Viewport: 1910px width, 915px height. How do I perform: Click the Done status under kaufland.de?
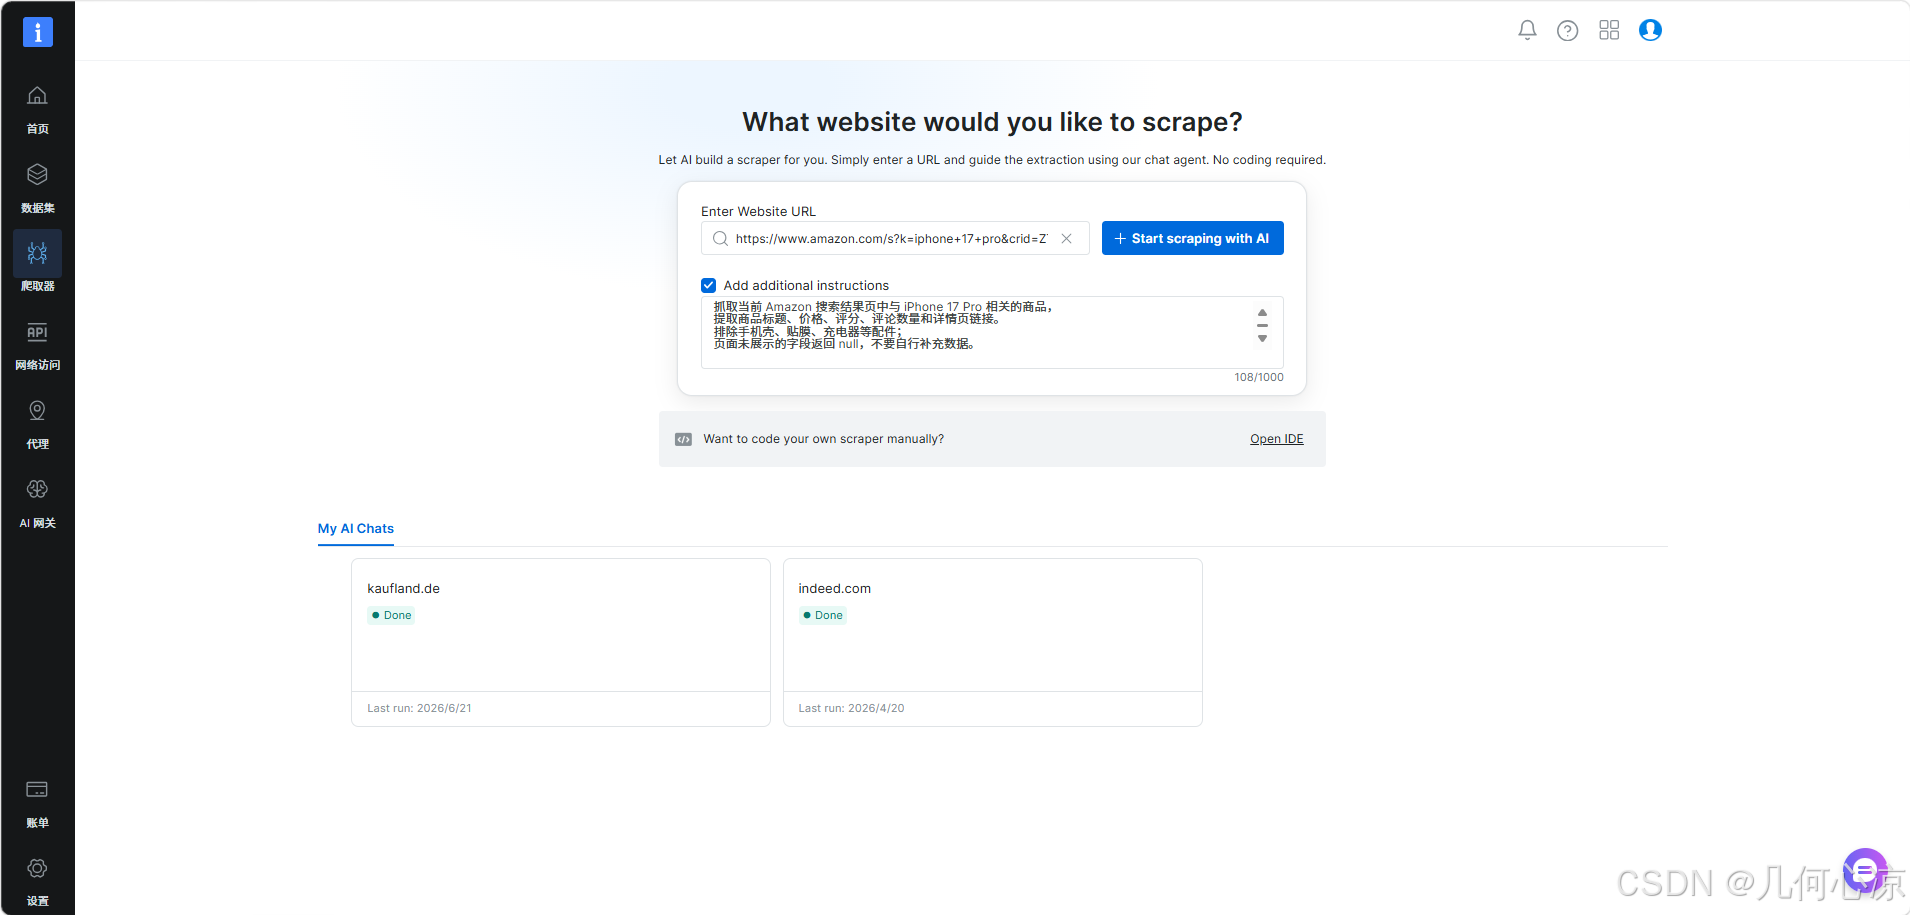pos(391,615)
